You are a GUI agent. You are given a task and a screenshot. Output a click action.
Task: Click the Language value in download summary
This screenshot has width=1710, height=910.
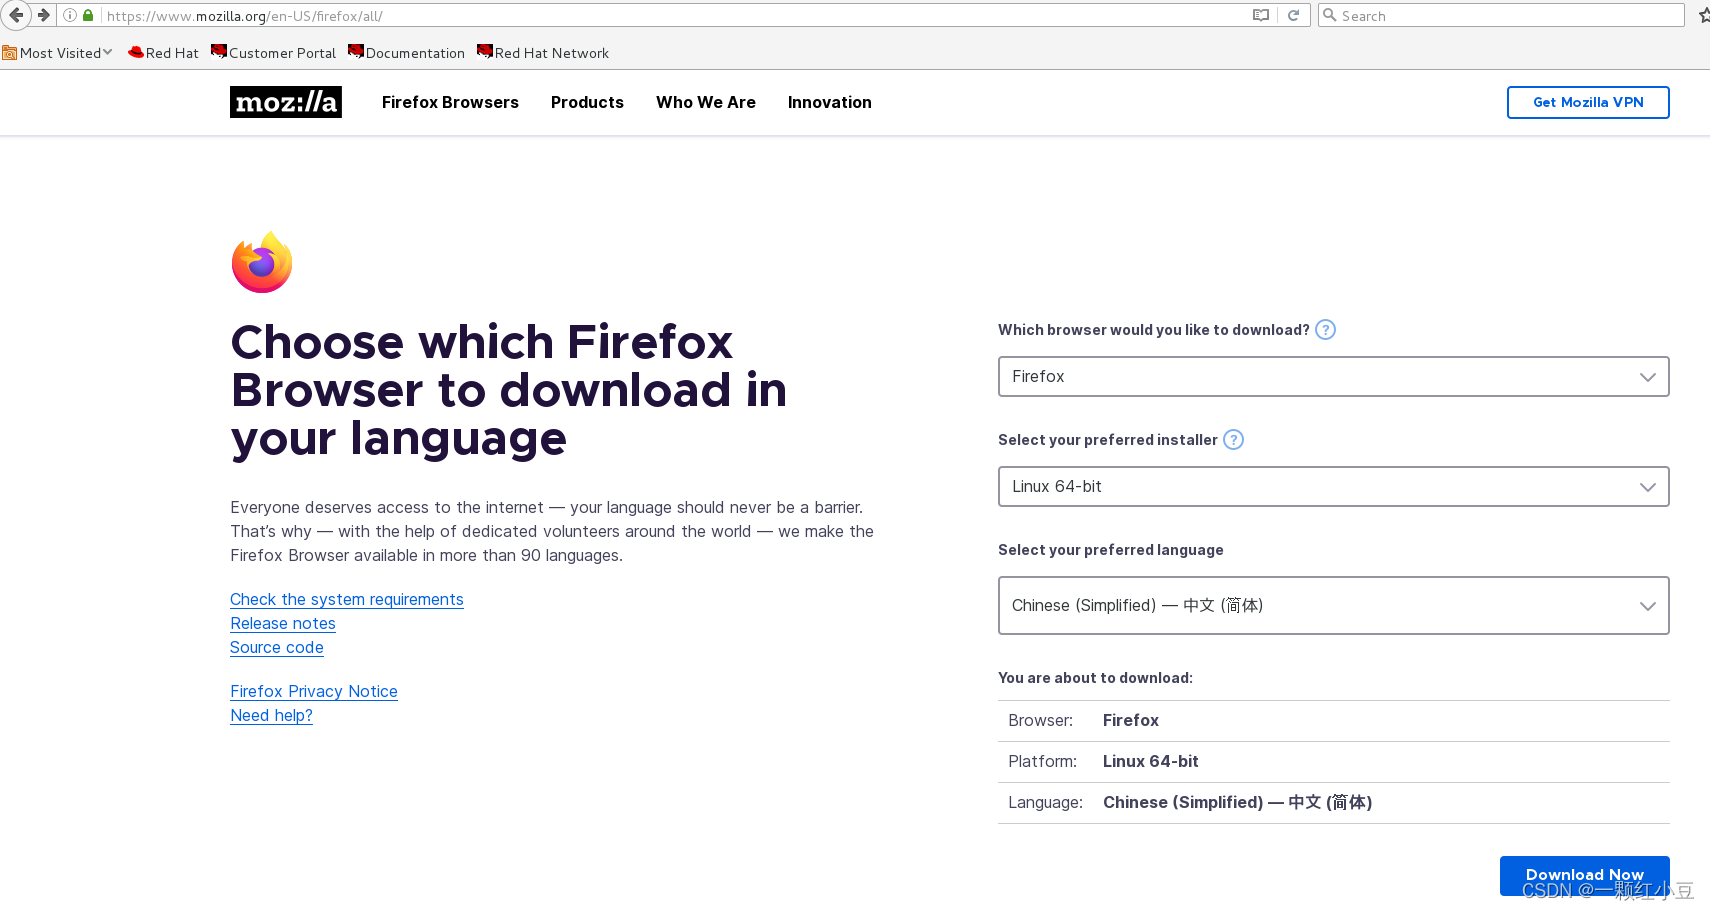[1237, 802]
